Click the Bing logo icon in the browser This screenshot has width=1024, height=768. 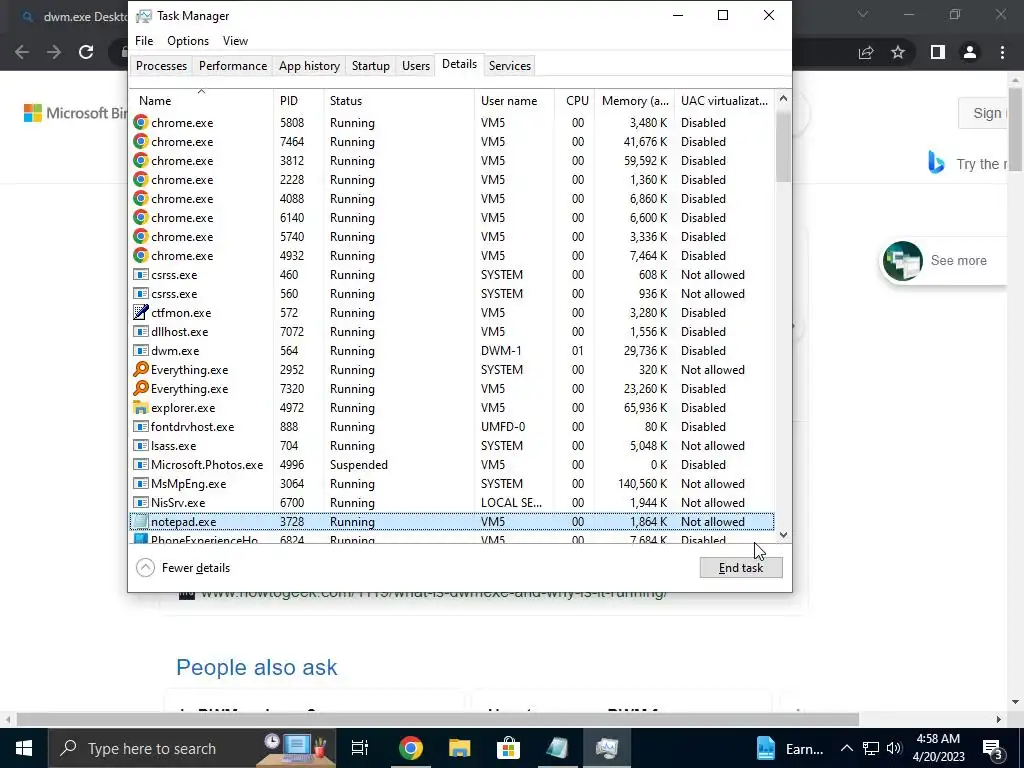pyautogui.click(x=936, y=163)
